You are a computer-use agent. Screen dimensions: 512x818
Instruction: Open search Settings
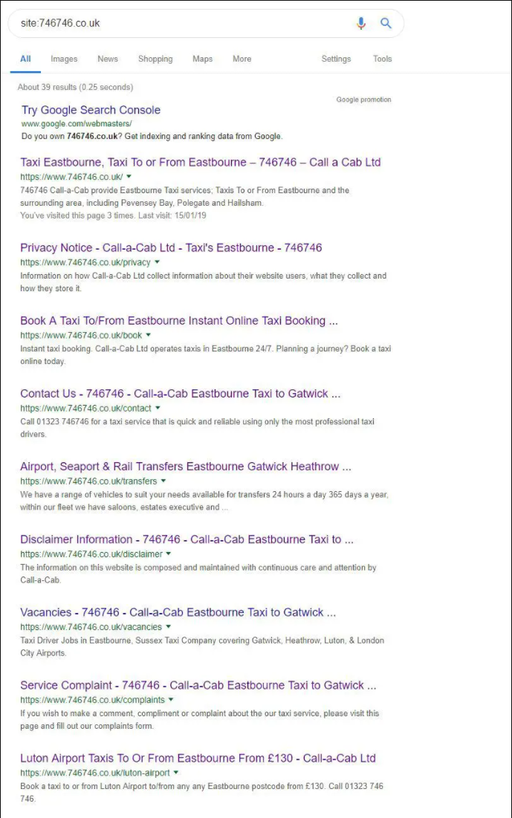pos(336,59)
